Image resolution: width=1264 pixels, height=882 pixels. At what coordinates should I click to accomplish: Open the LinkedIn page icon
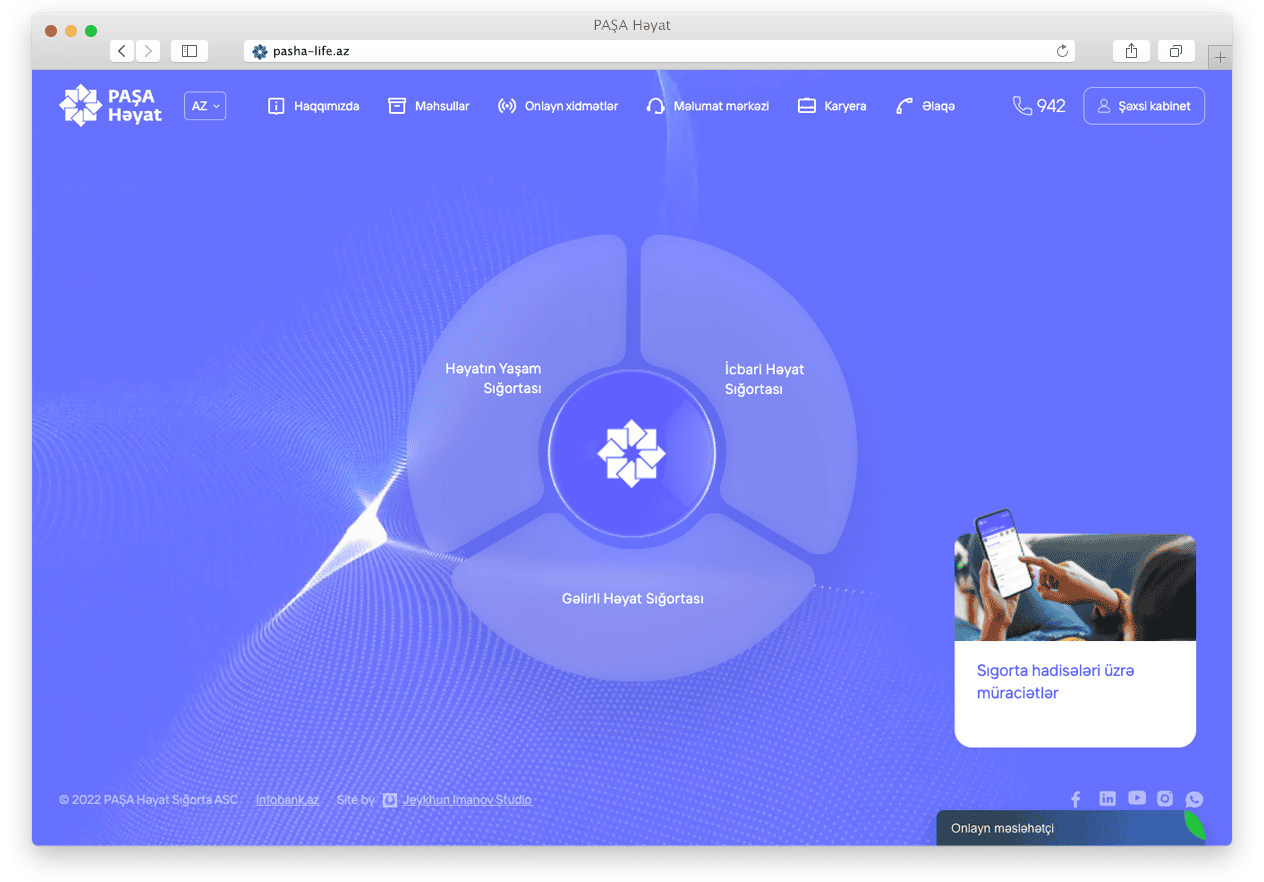1107,798
